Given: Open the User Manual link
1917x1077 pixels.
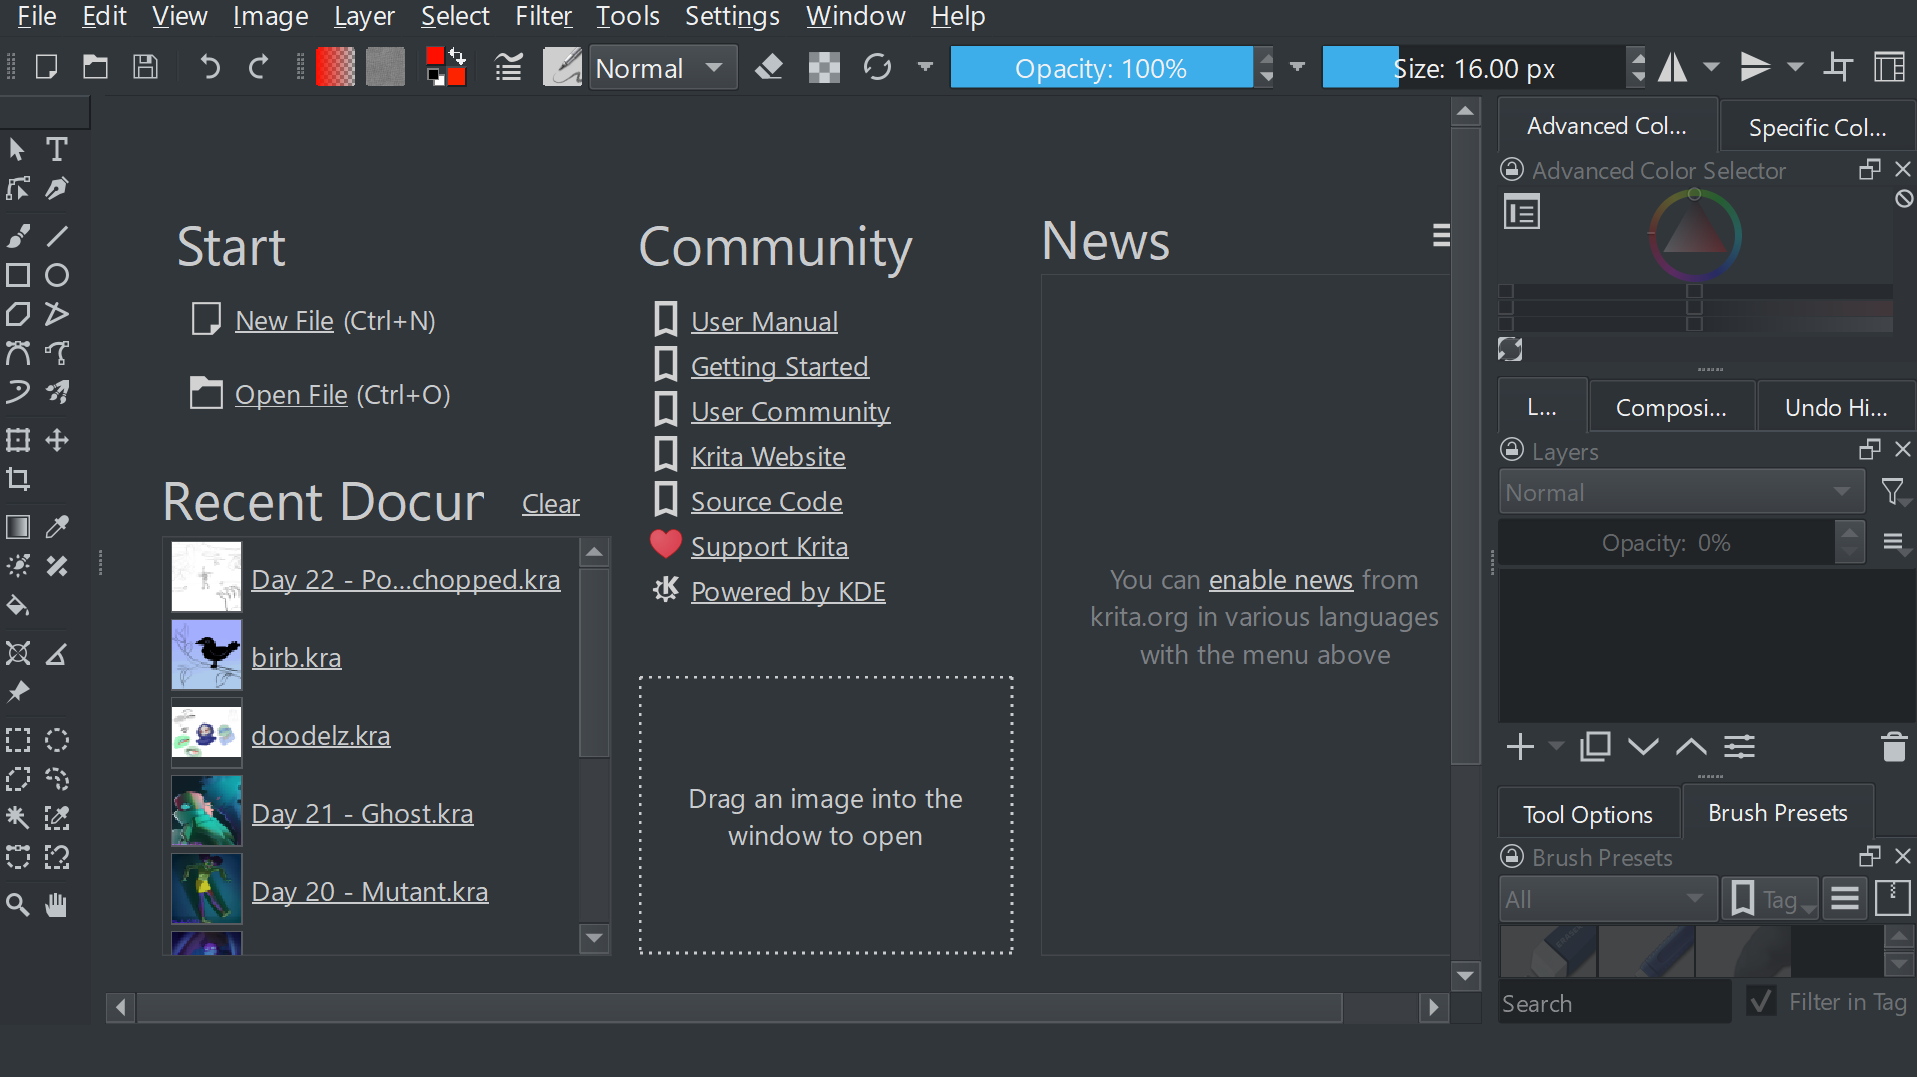Looking at the screenshot, I should click(764, 321).
